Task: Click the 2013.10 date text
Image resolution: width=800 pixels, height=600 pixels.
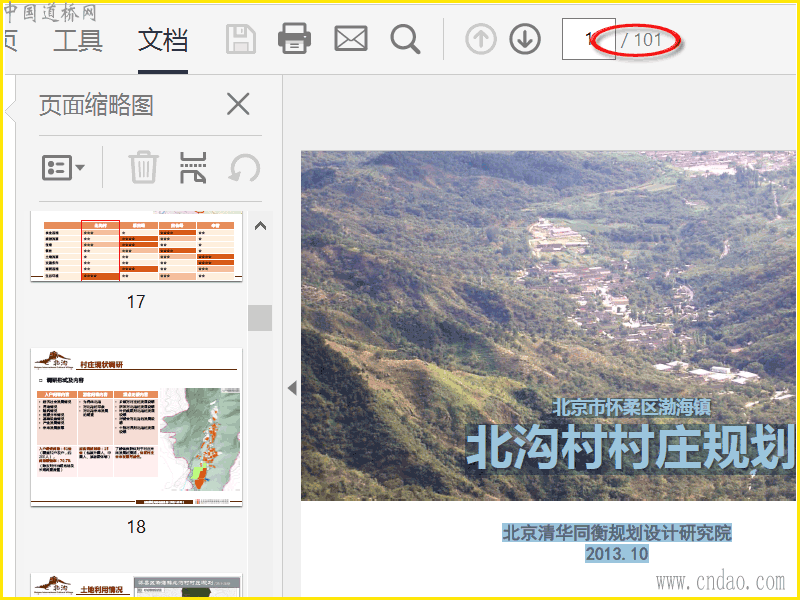Action: (617, 554)
